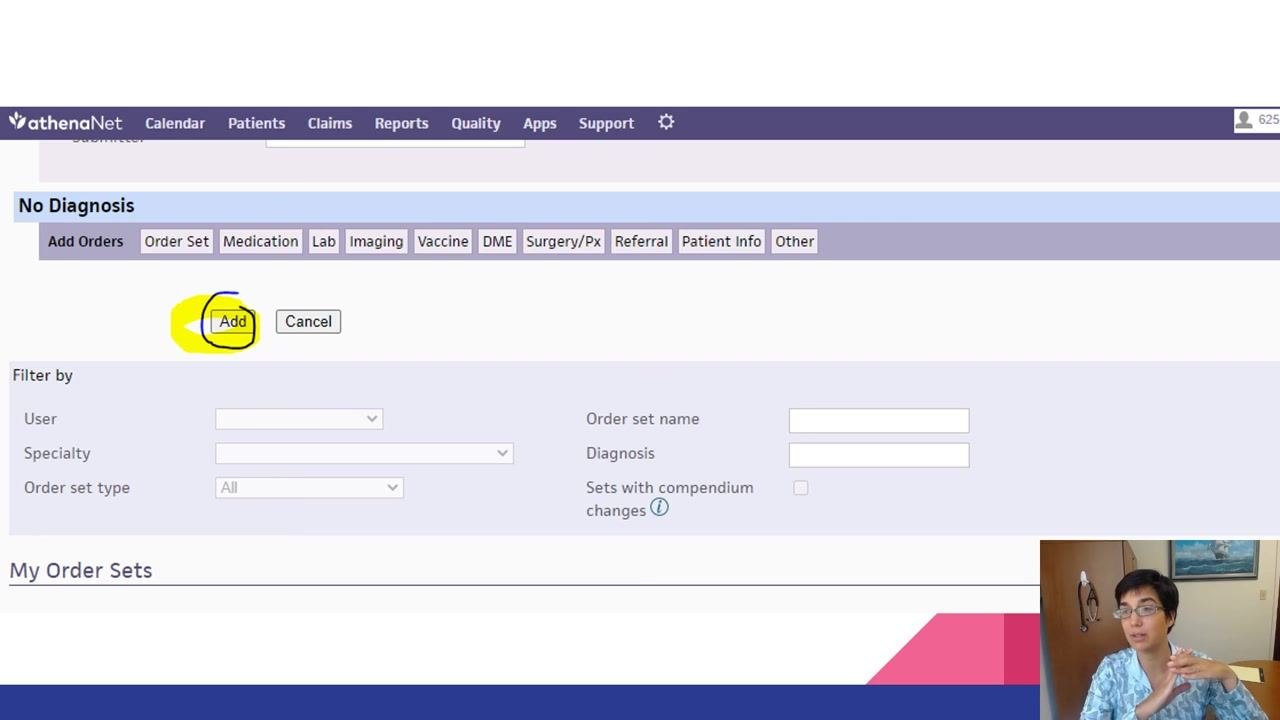Select the Surgery/Px order type

(563, 241)
